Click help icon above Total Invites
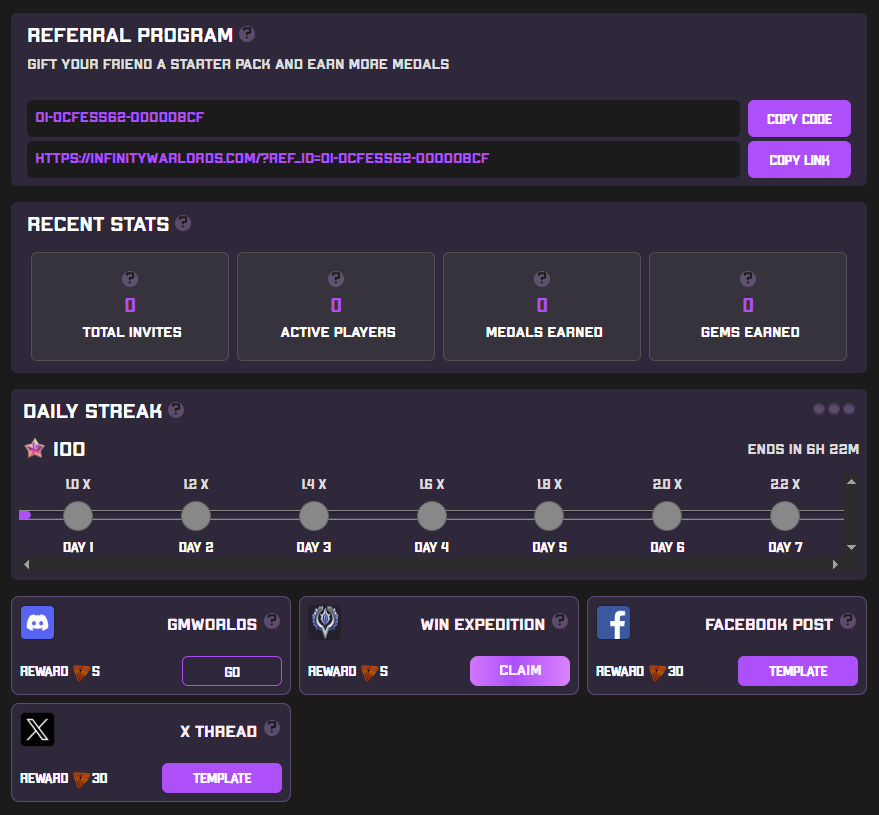 (x=130, y=279)
